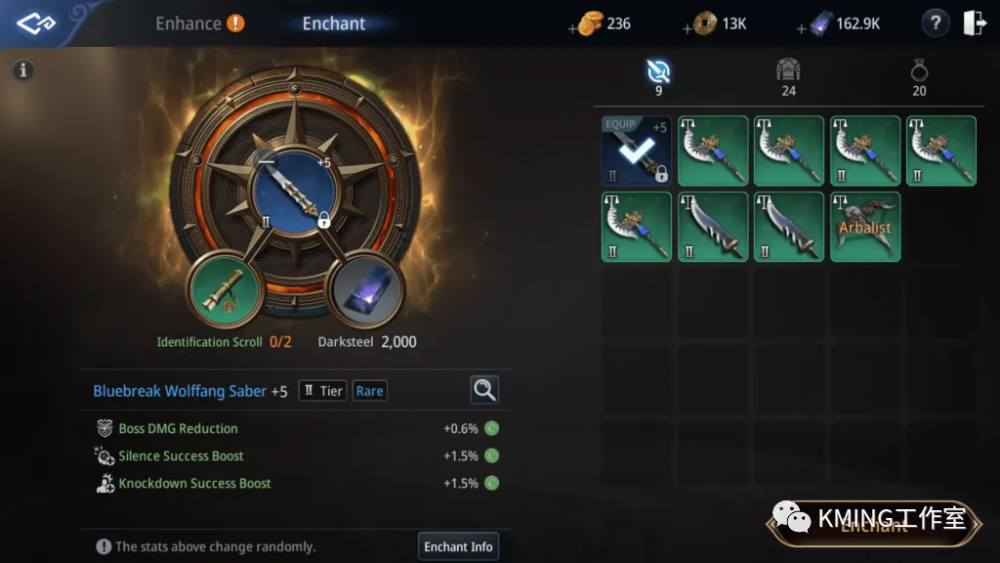Click the Darksteel material icon

[365, 291]
